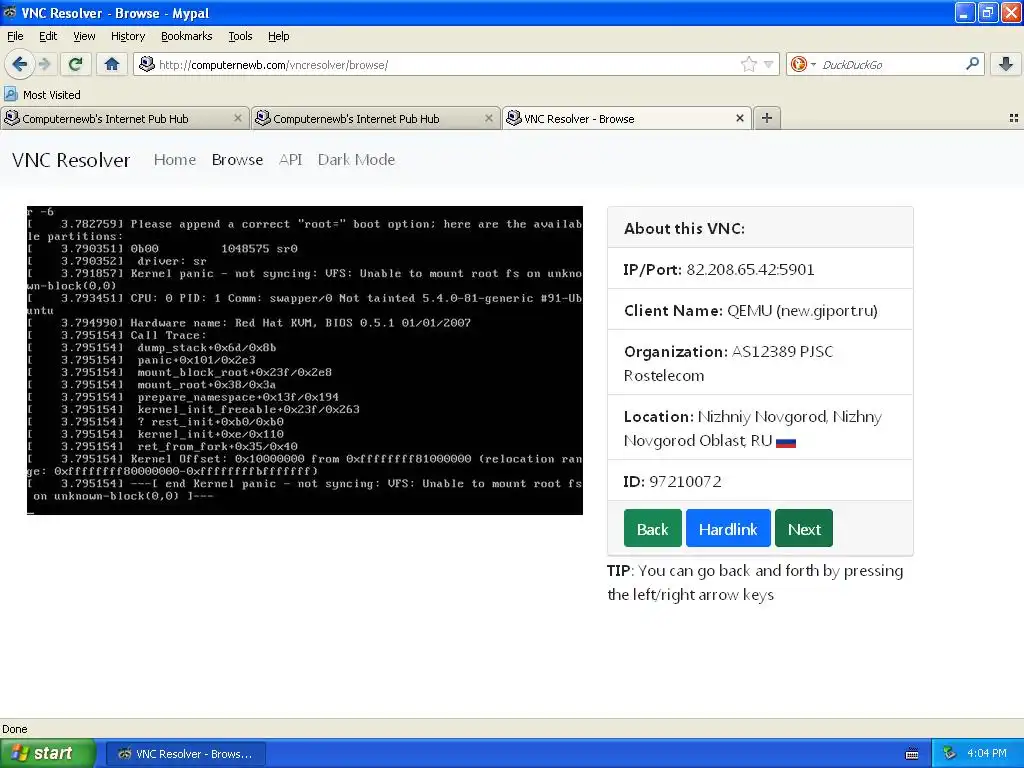Bookmark this page with the star icon
Viewport: 1024px width, 768px height.
(748, 64)
